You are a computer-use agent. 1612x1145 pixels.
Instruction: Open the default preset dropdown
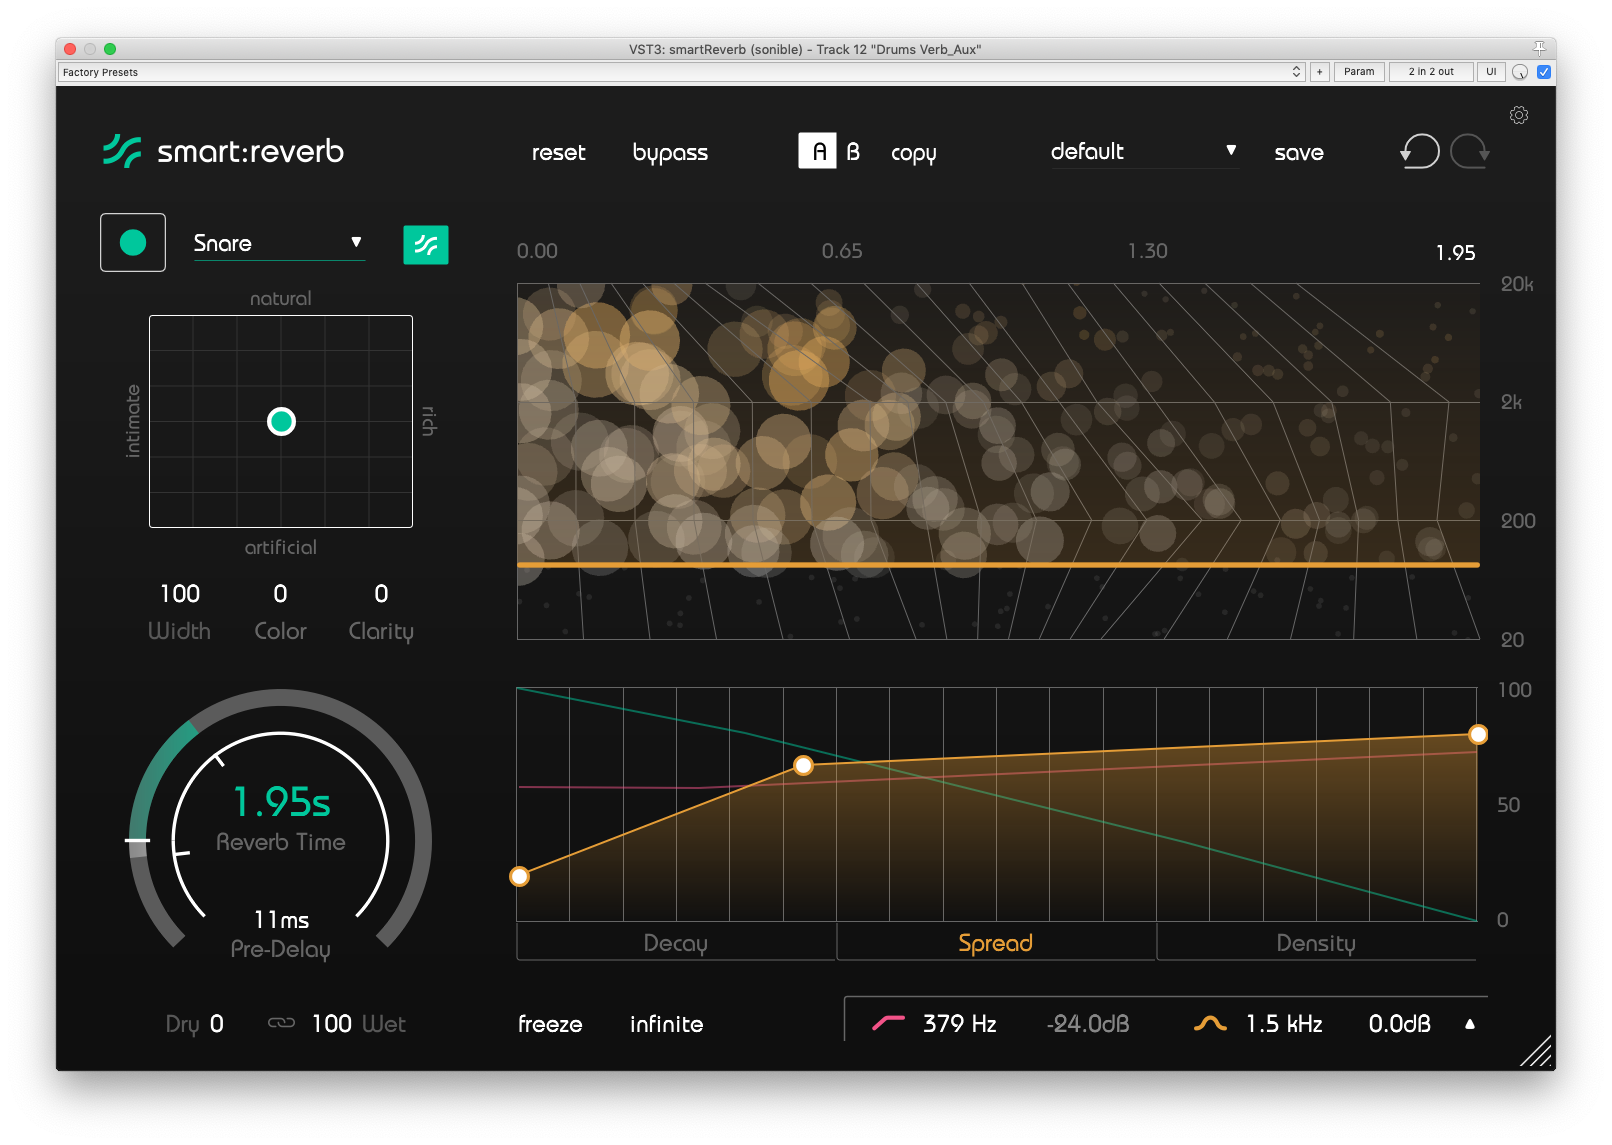pyautogui.click(x=1144, y=152)
